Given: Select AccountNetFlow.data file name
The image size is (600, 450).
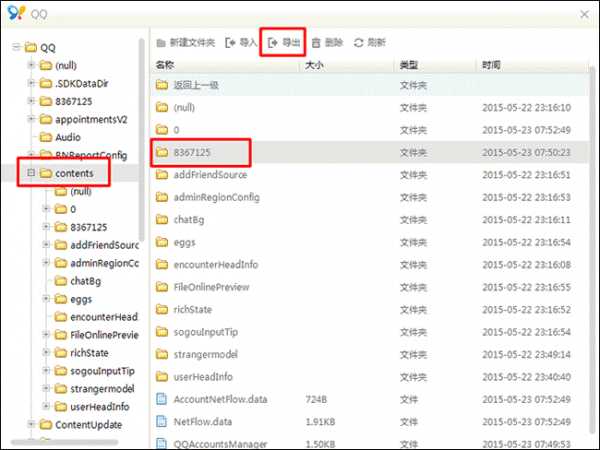Looking at the screenshot, I should [220, 399].
